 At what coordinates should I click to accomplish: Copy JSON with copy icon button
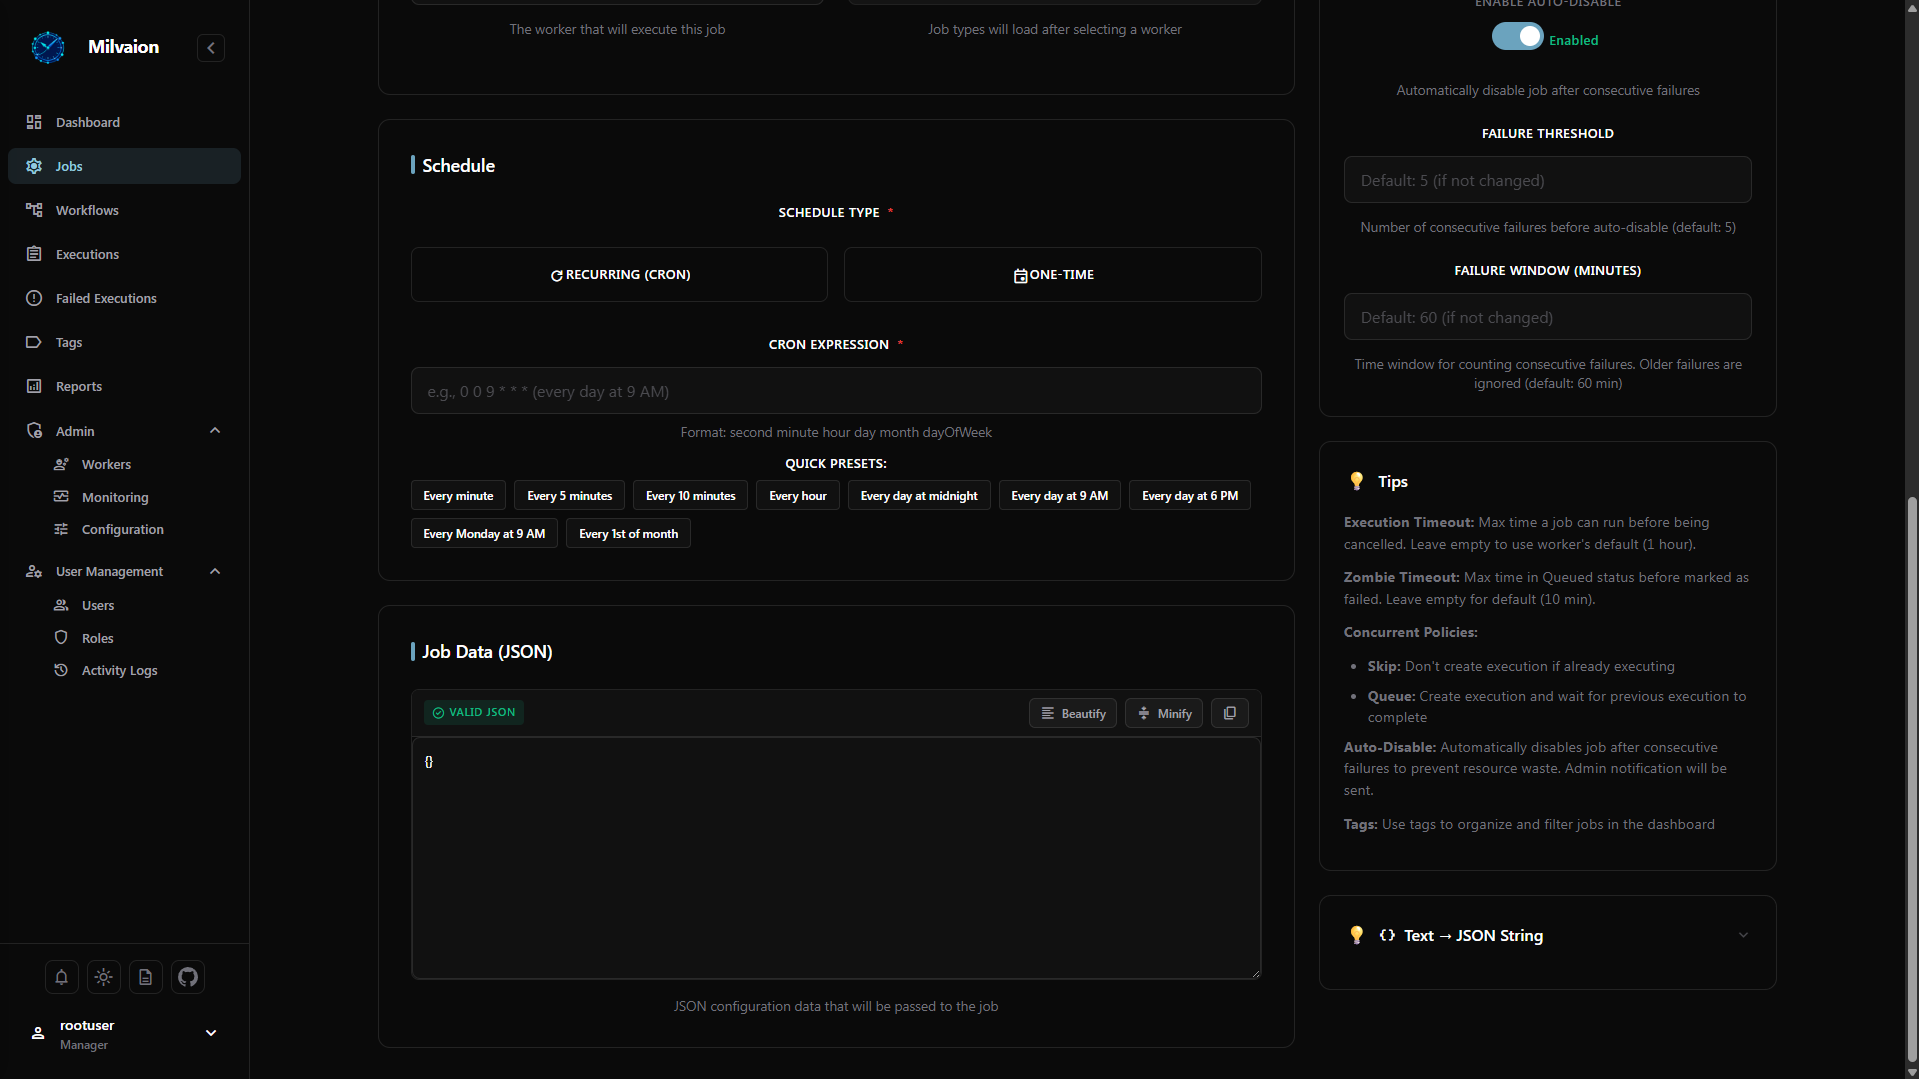[1230, 713]
